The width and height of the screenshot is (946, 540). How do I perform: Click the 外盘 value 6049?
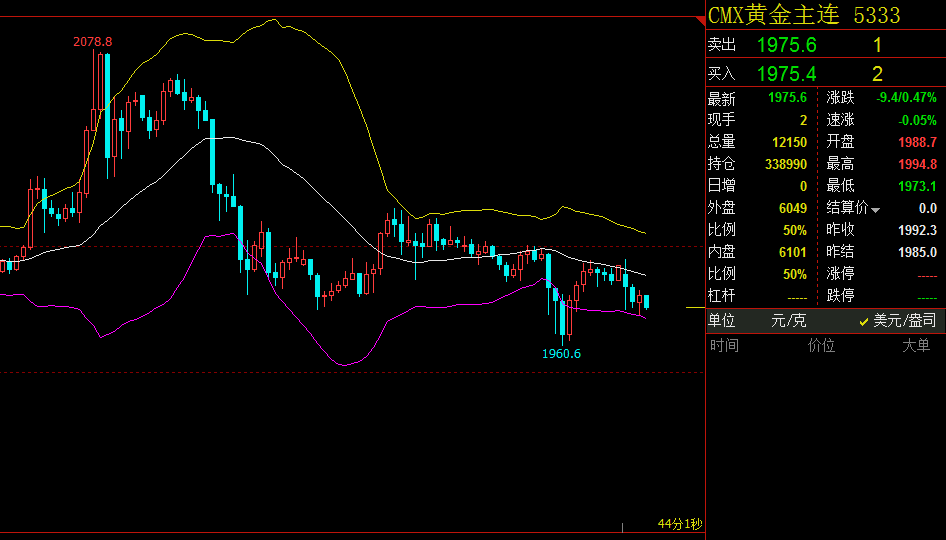coord(793,208)
